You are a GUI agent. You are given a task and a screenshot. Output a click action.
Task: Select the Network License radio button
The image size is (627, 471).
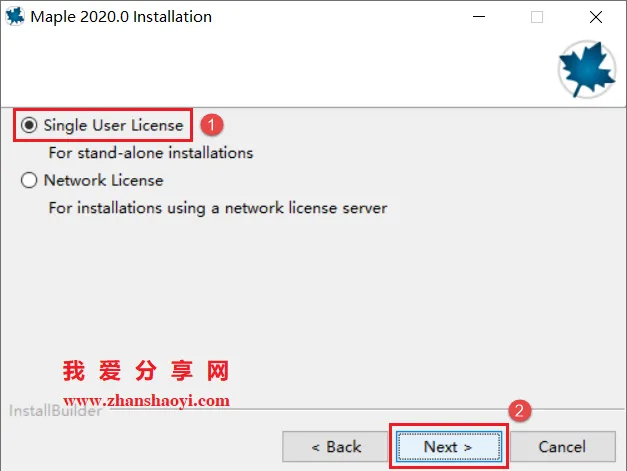coord(29,180)
